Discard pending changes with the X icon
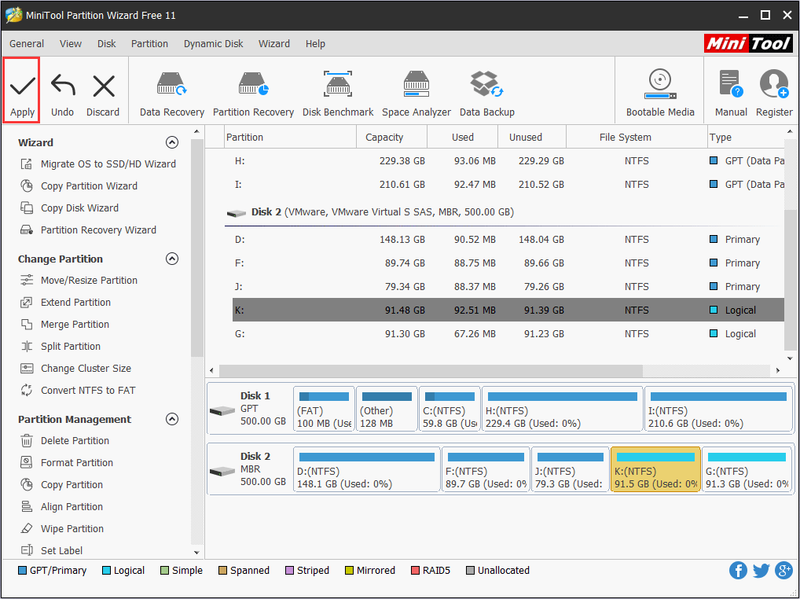The height and width of the screenshot is (599, 800). point(104,86)
